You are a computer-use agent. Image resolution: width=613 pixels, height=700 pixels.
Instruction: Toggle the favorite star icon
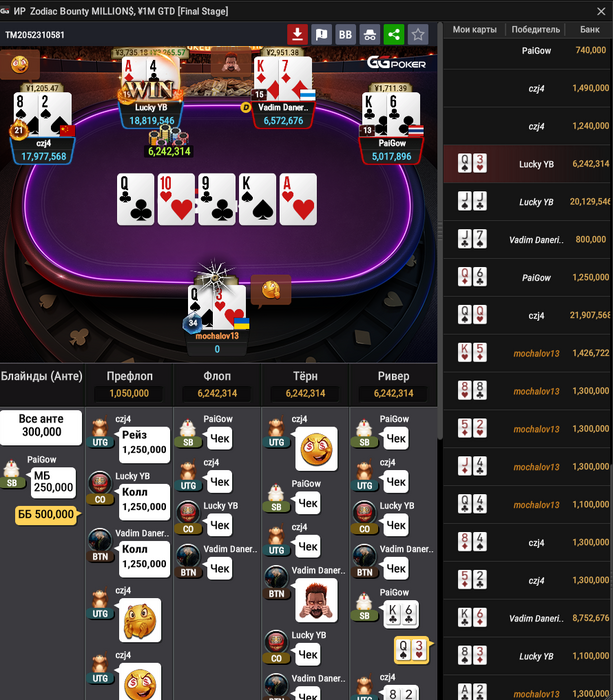point(418,34)
